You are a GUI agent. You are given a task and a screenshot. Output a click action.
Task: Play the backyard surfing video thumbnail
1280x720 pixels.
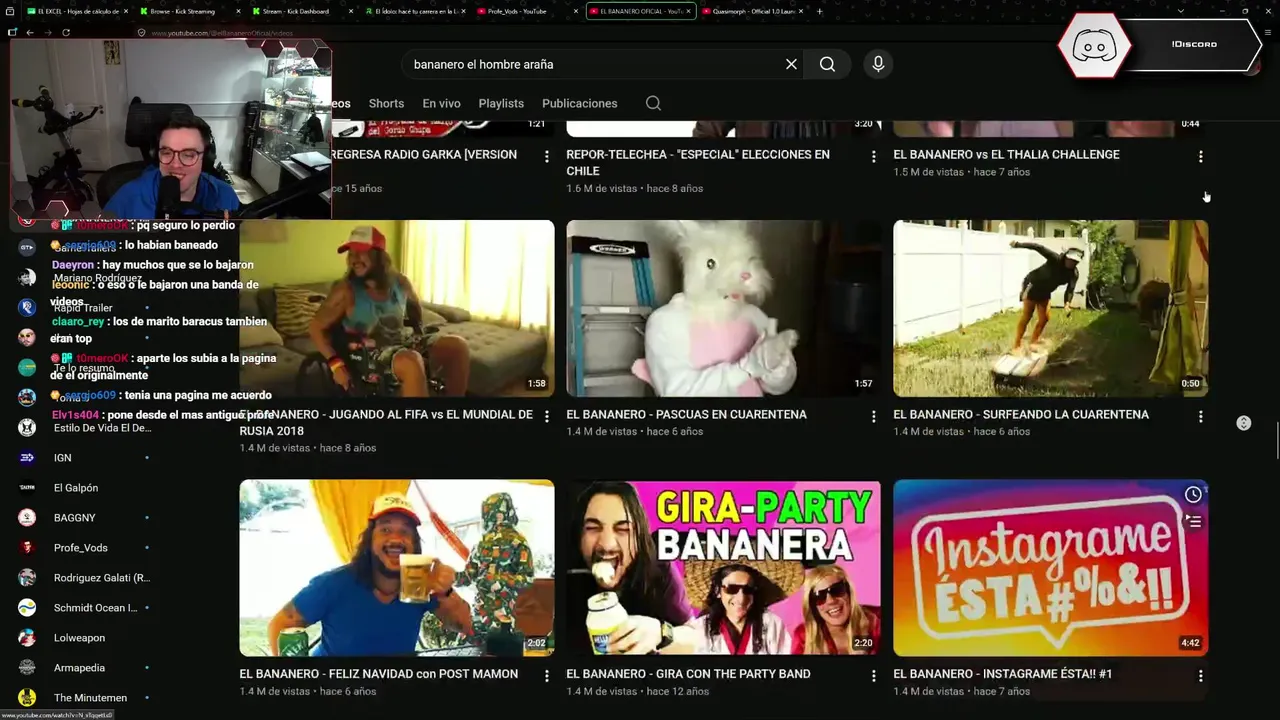(1050, 308)
